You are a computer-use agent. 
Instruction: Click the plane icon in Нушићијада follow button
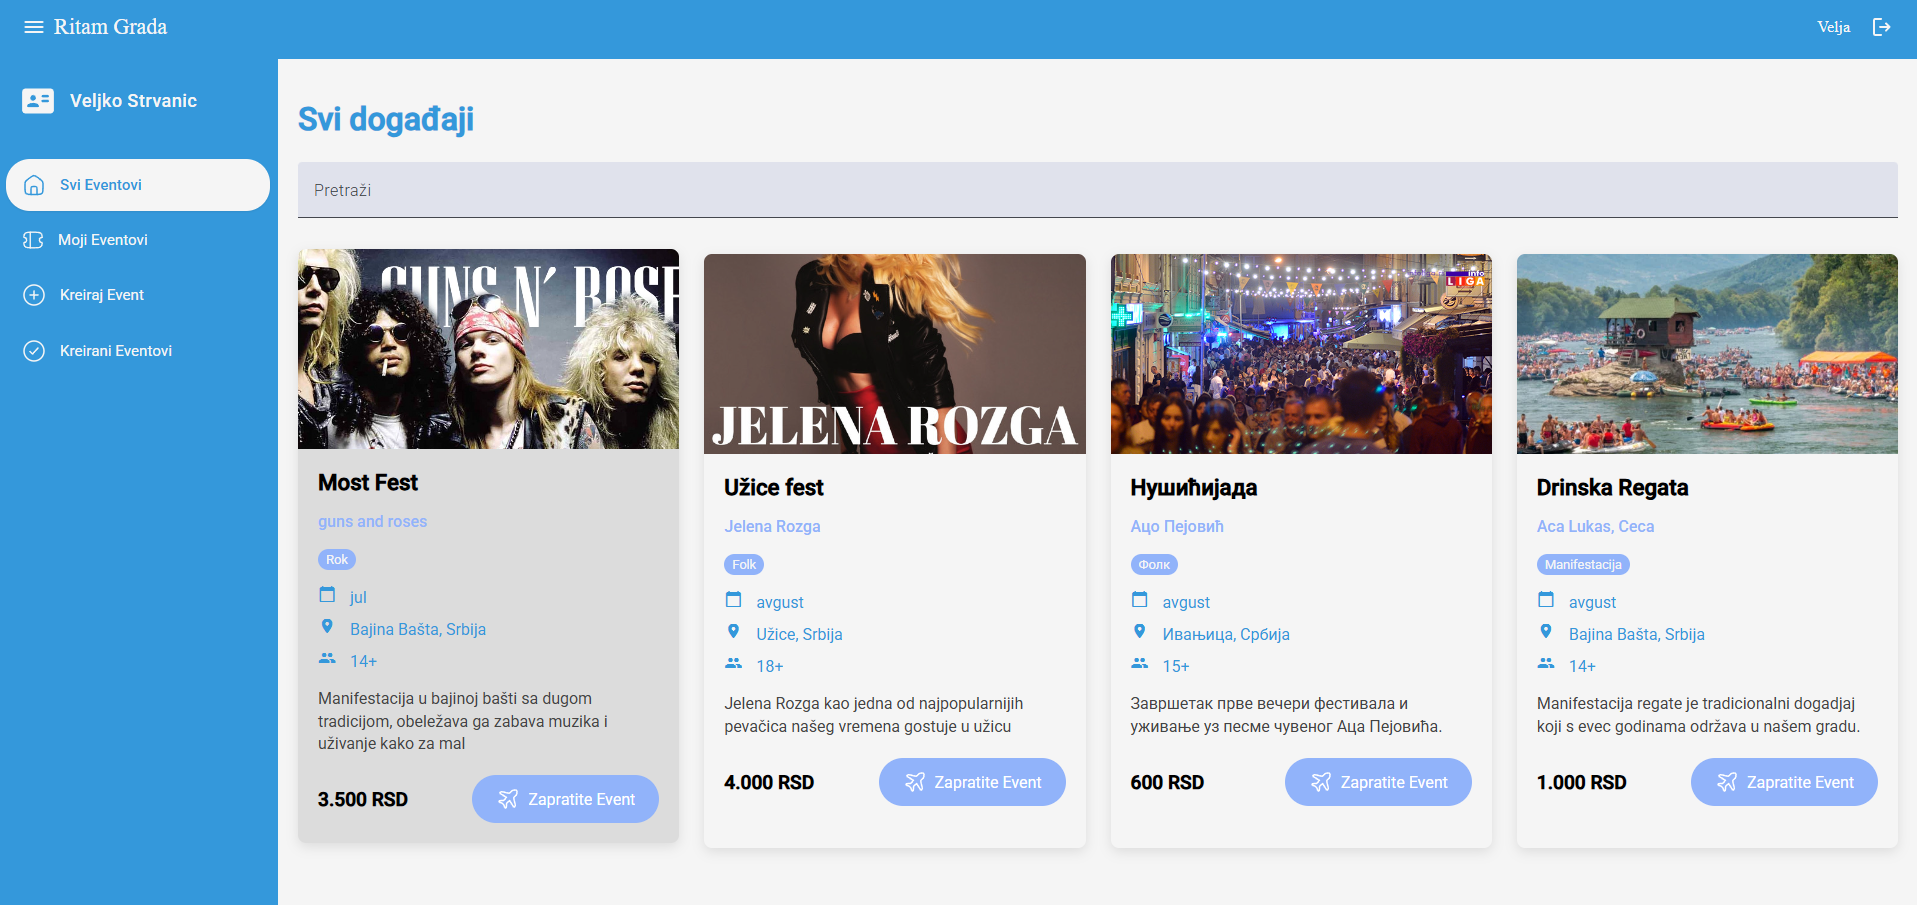pyautogui.click(x=1321, y=782)
